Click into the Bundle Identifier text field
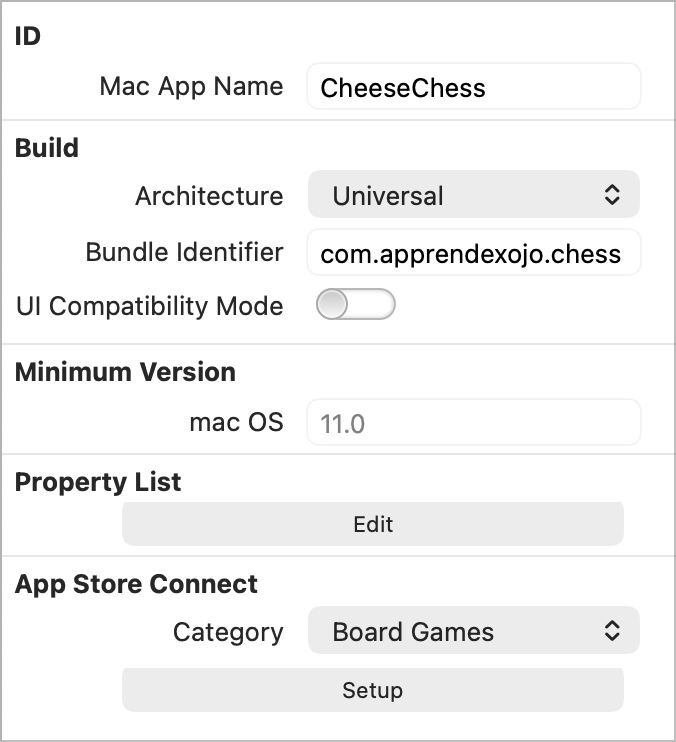Image resolution: width=676 pixels, height=742 pixels. click(x=473, y=254)
